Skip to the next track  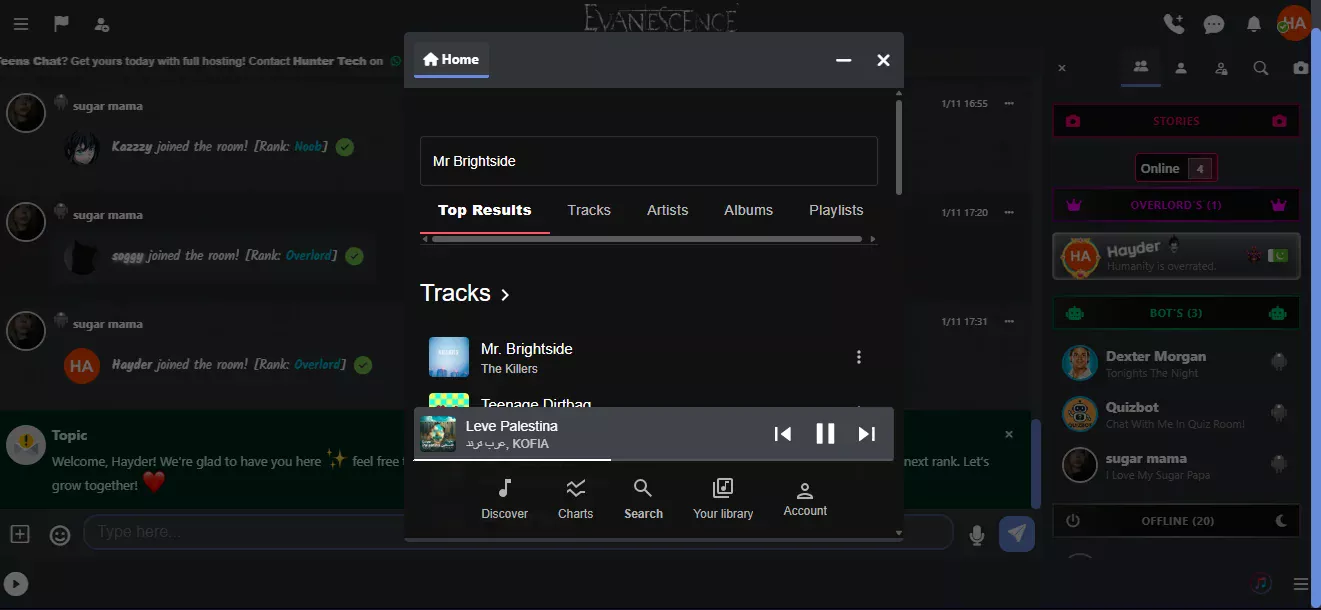pos(867,433)
